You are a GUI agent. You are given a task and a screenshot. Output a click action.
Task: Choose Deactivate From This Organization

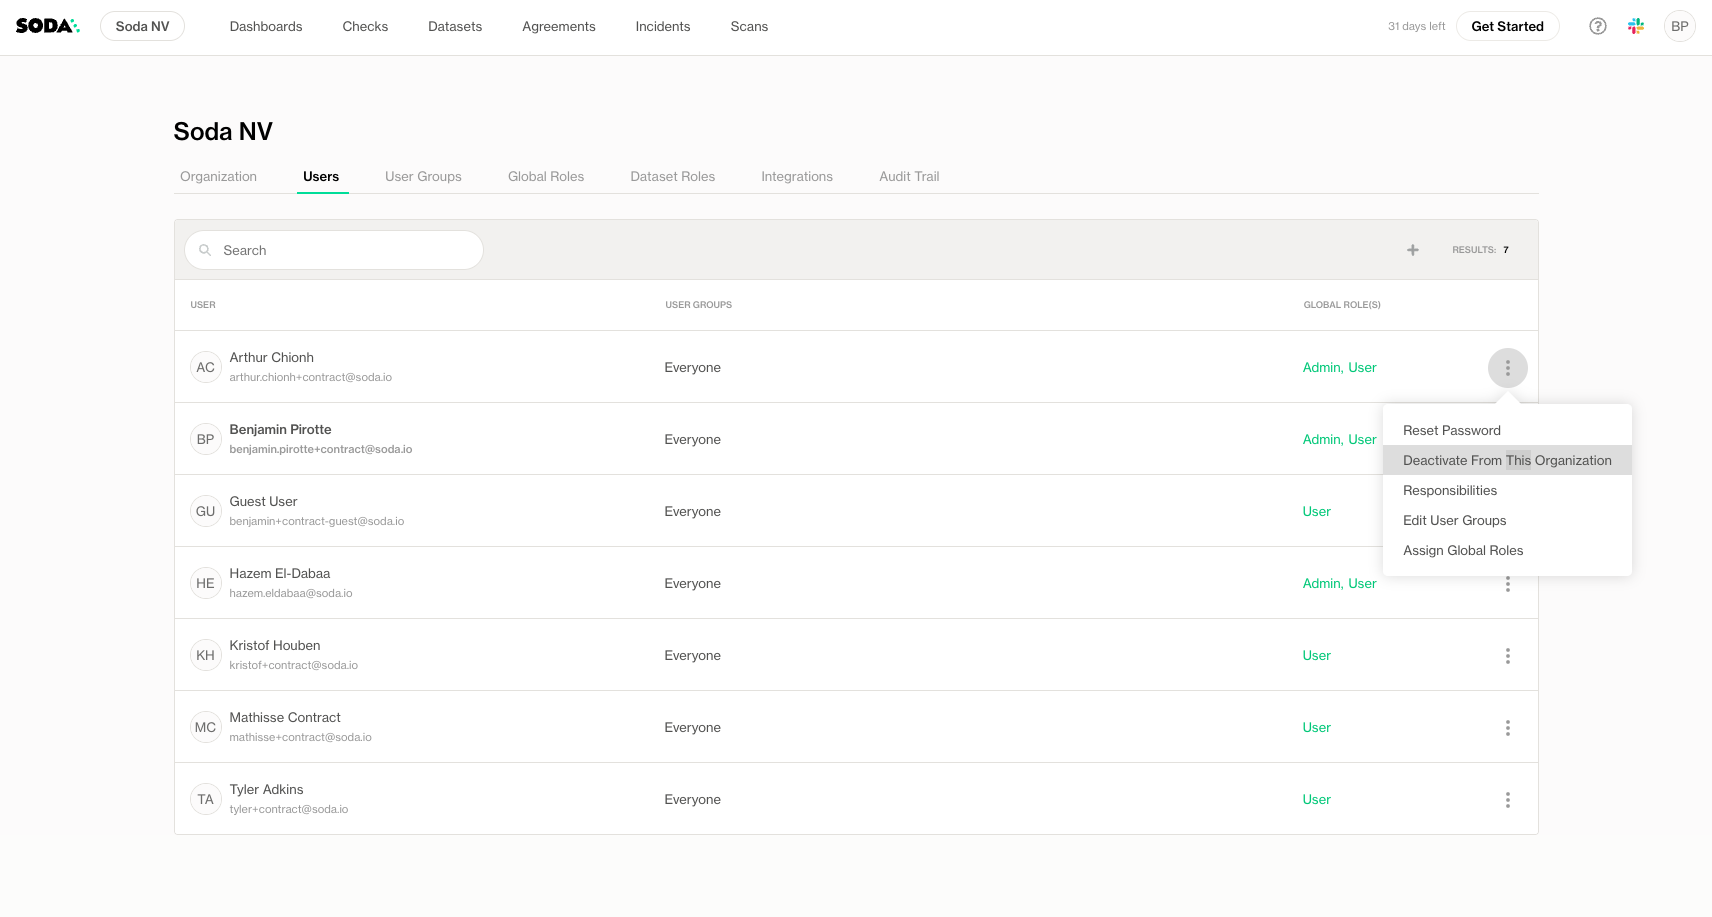1506,460
